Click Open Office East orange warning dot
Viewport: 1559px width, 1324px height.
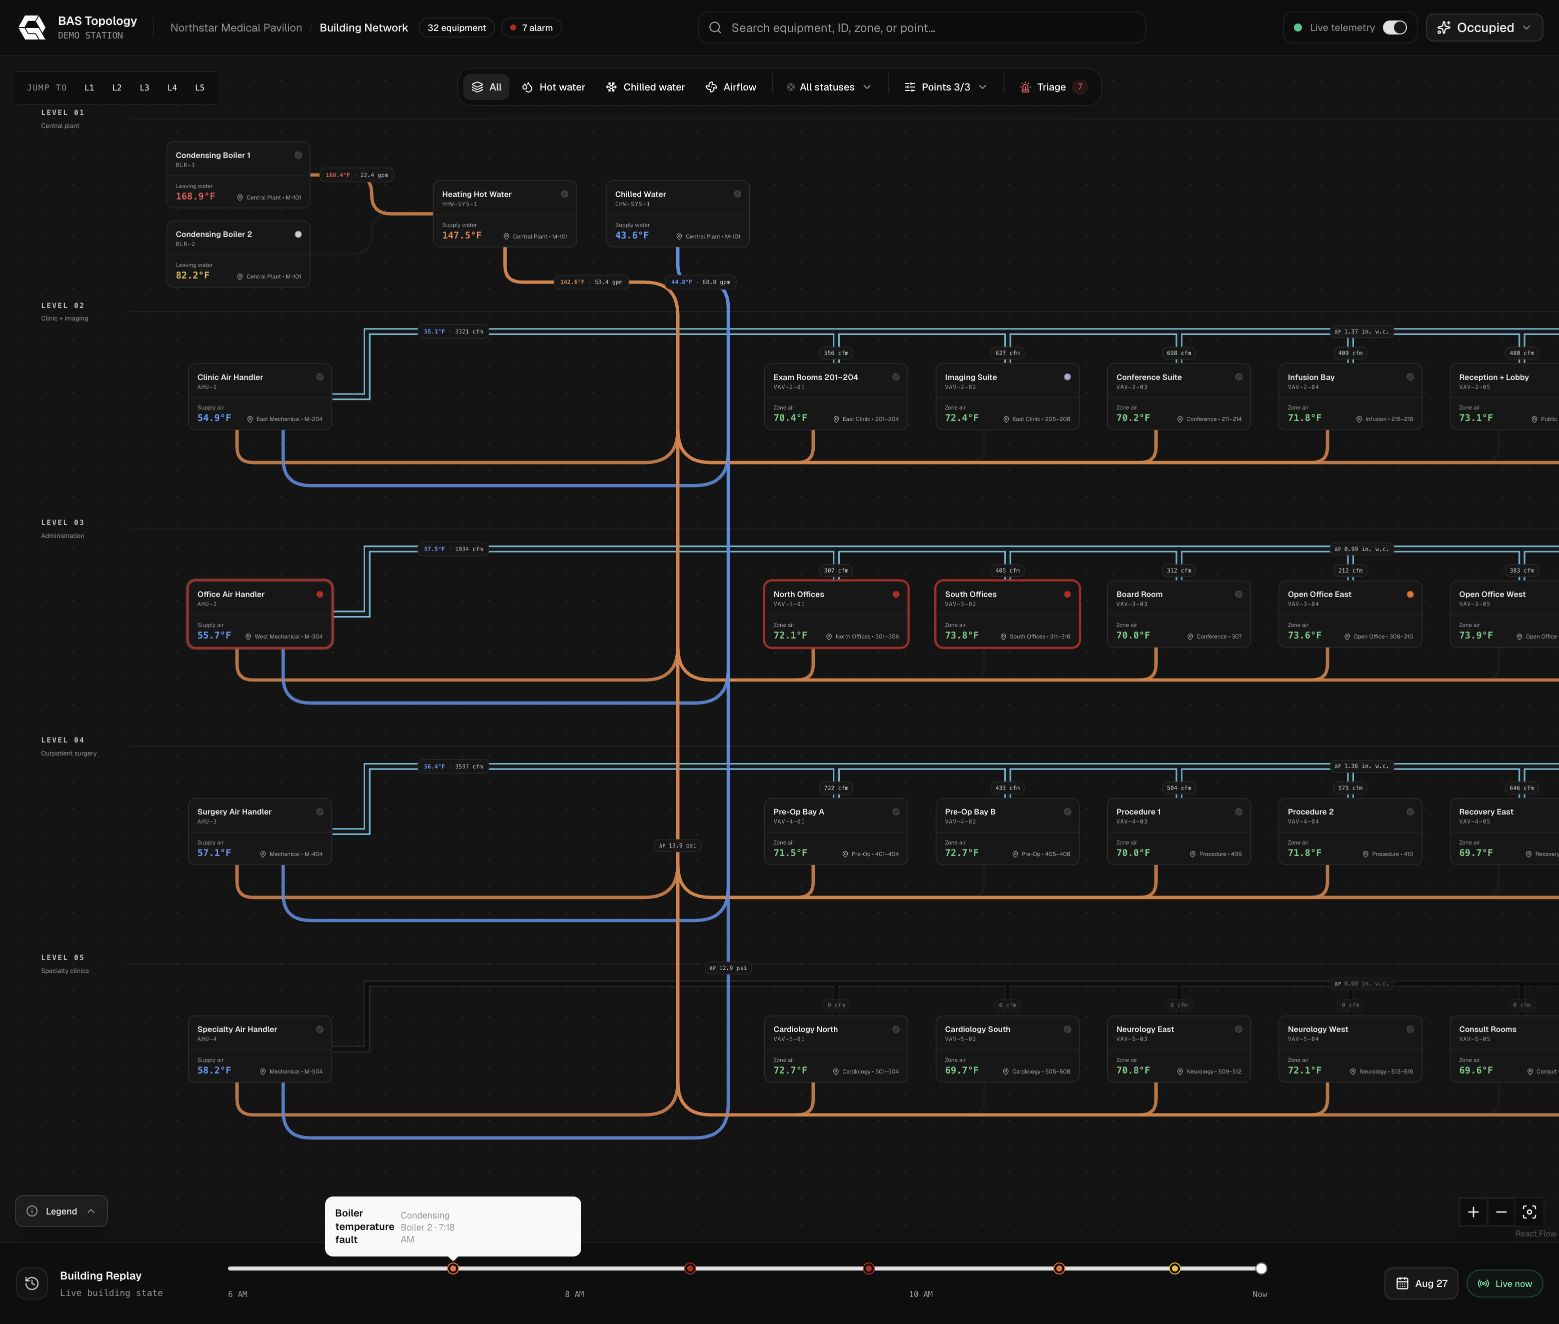coord(1410,594)
